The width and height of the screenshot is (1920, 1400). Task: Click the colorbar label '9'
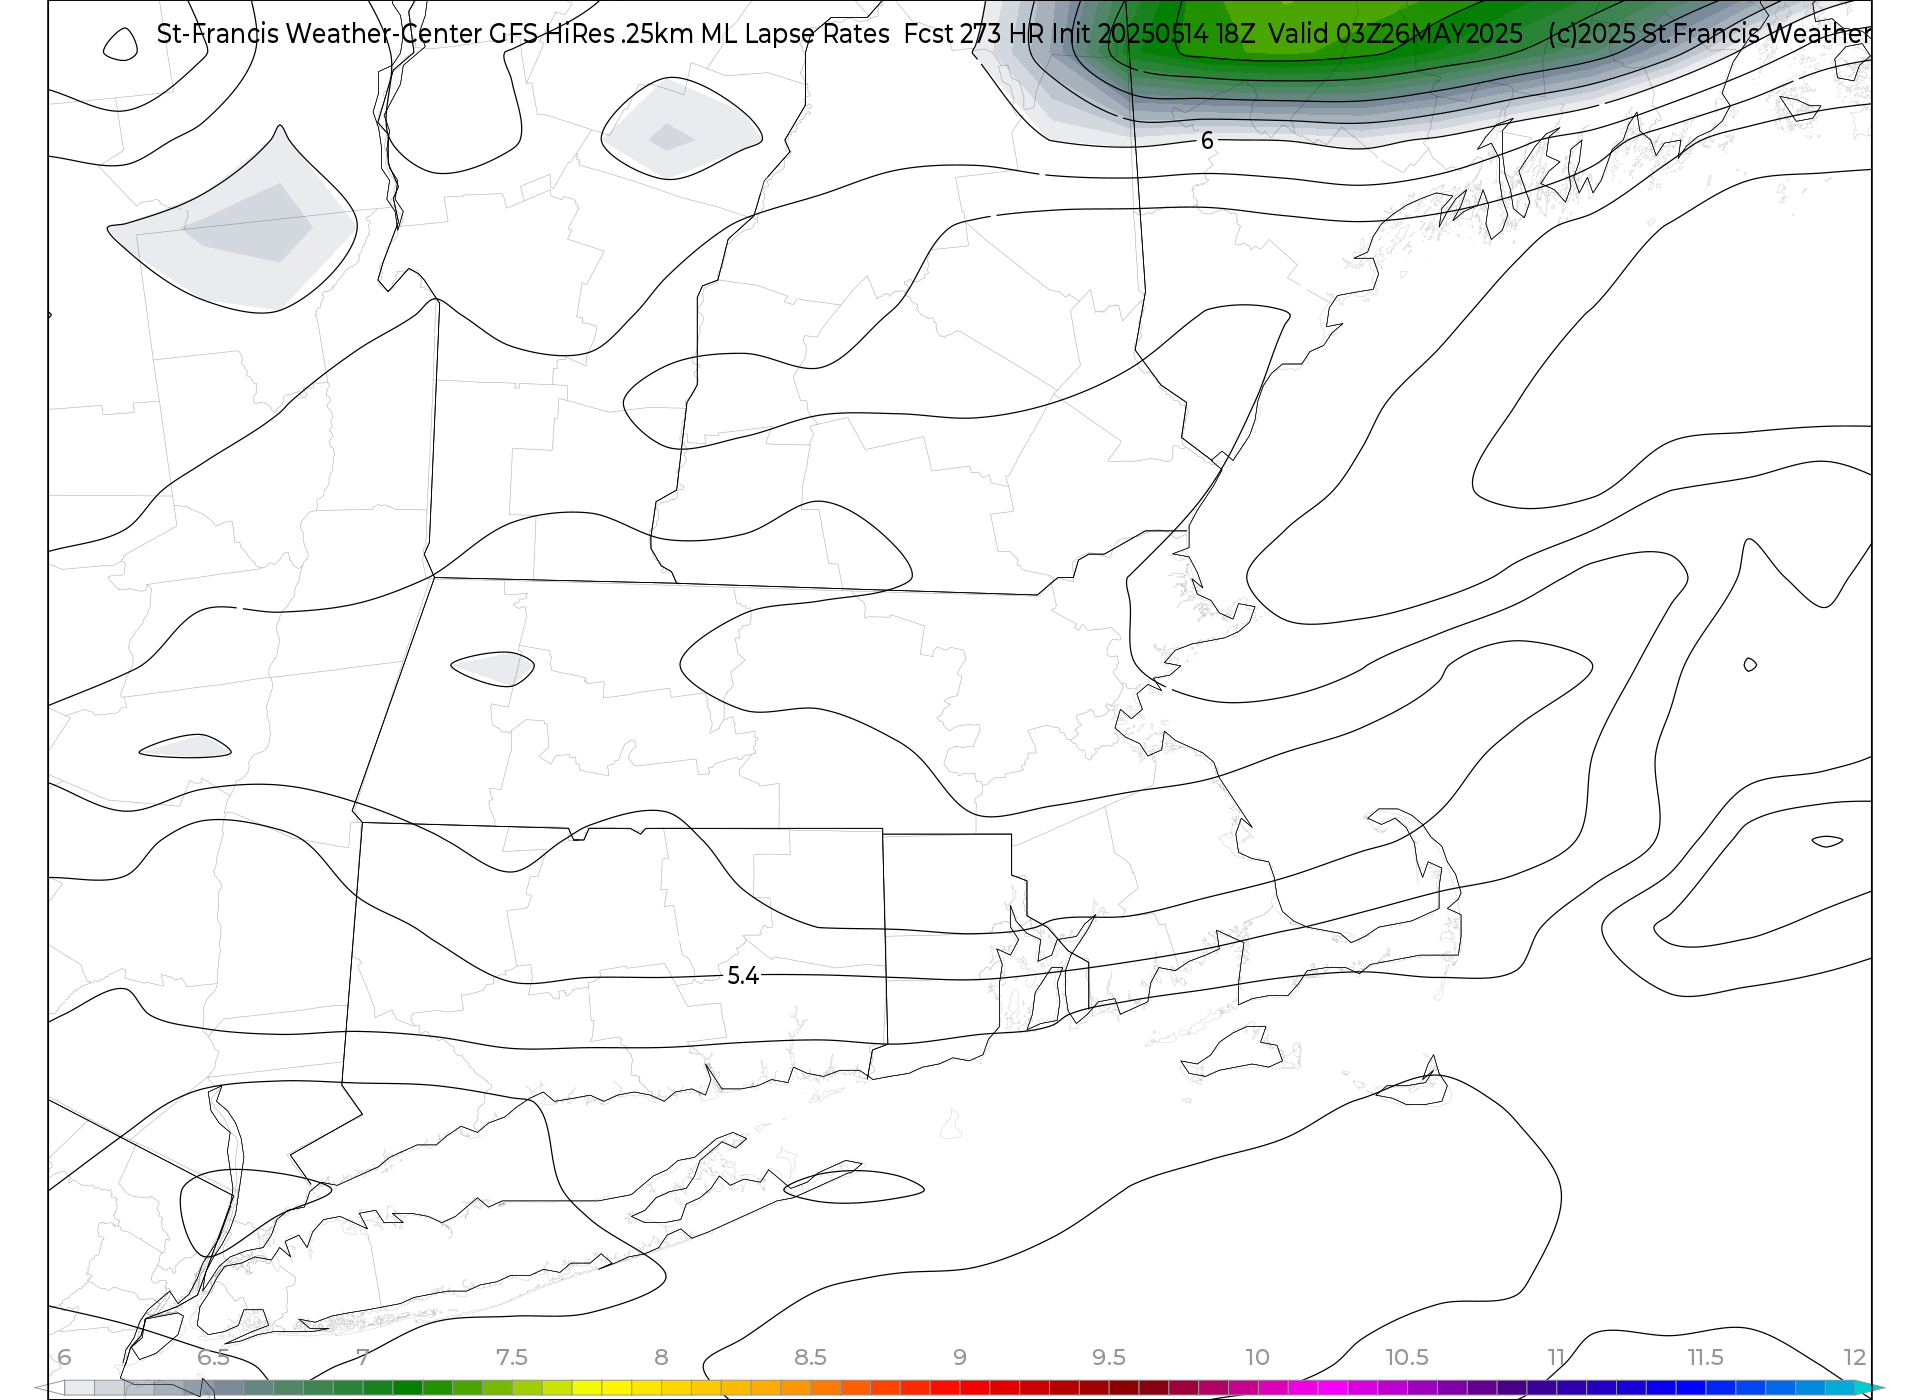960,1358
